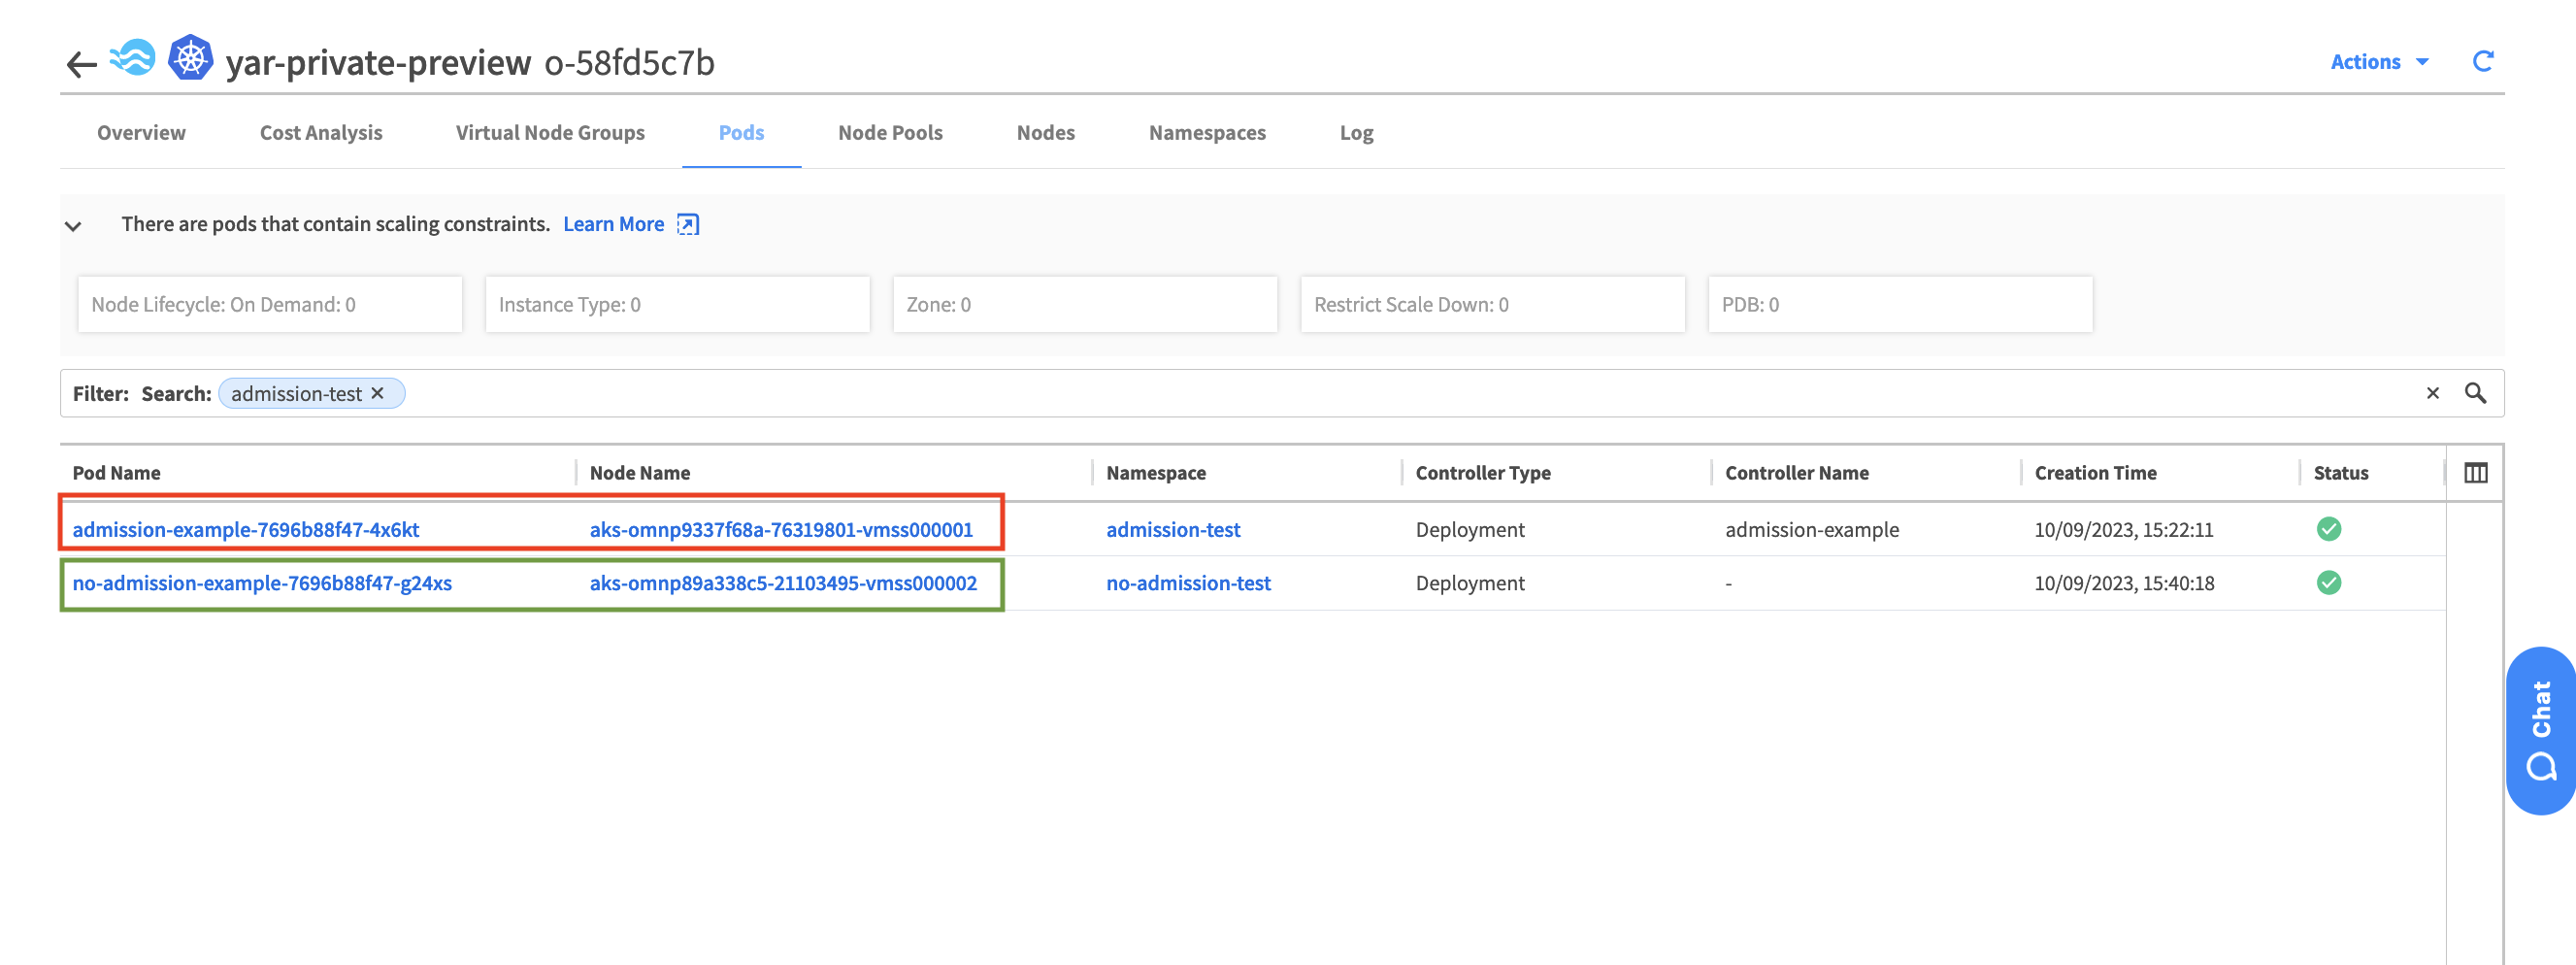Click the Spot Ocean wave logo icon
This screenshot has width=2576, height=965.
tap(133, 59)
